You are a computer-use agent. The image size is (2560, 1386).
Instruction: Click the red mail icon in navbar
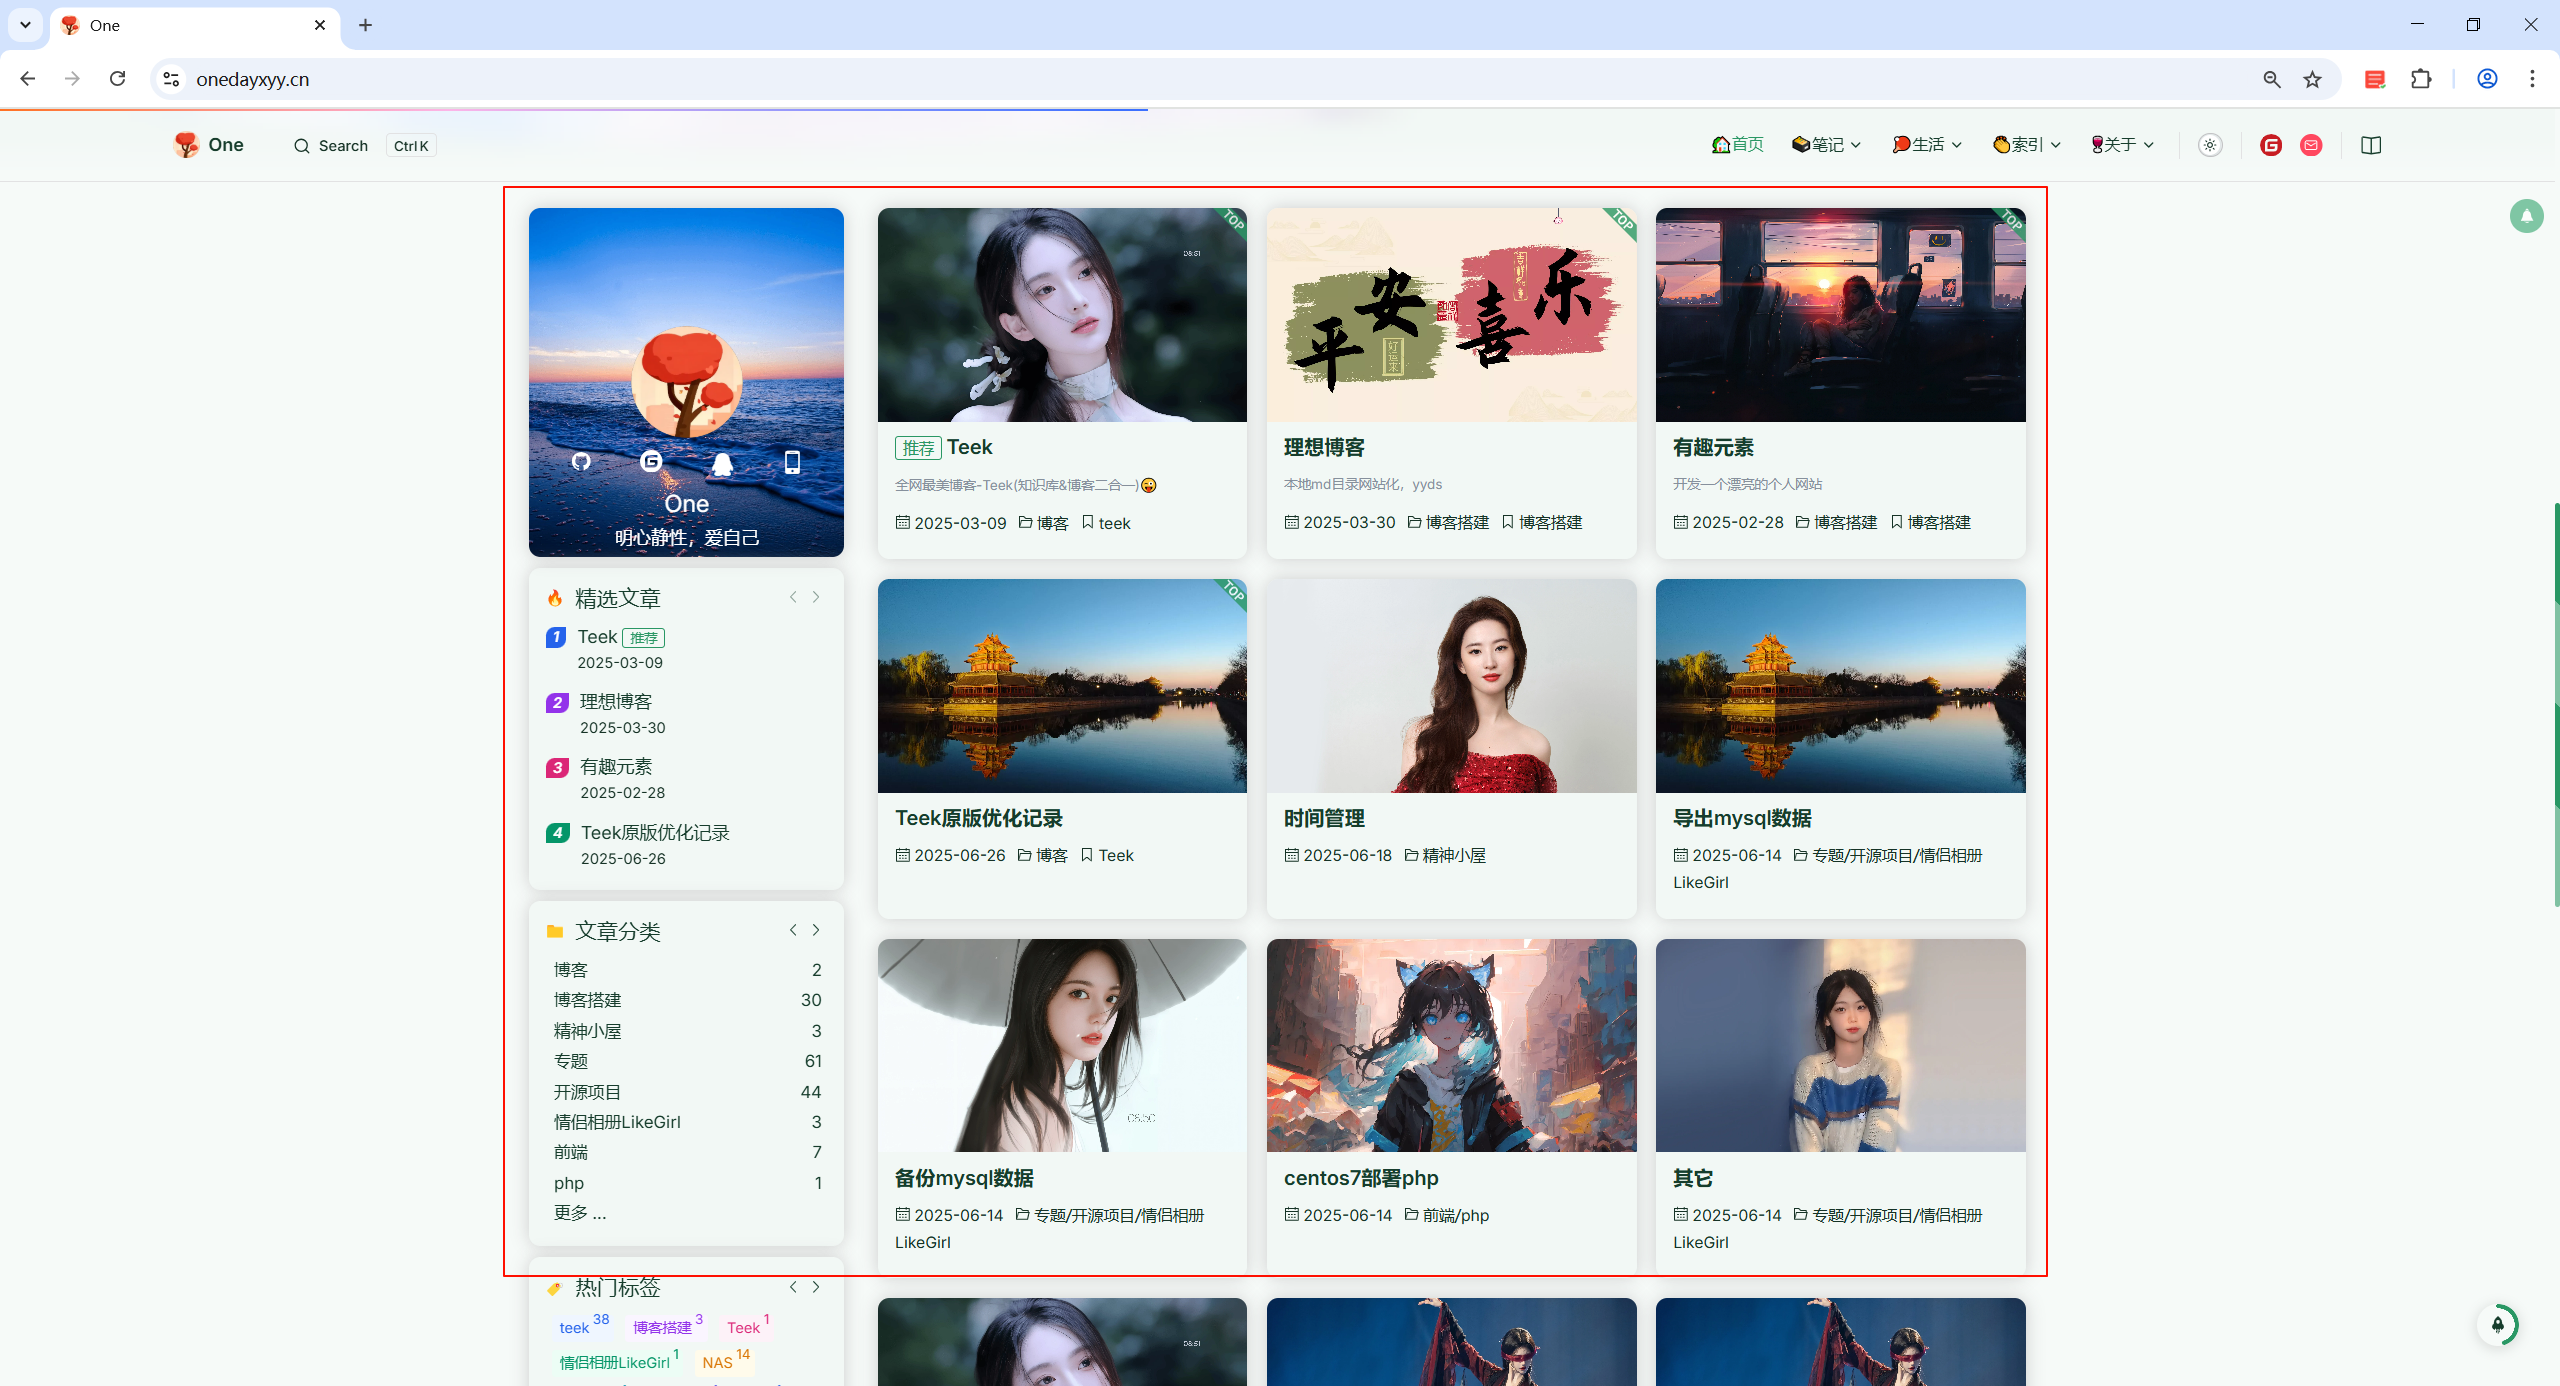pyautogui.click(x=2311, y=145)
